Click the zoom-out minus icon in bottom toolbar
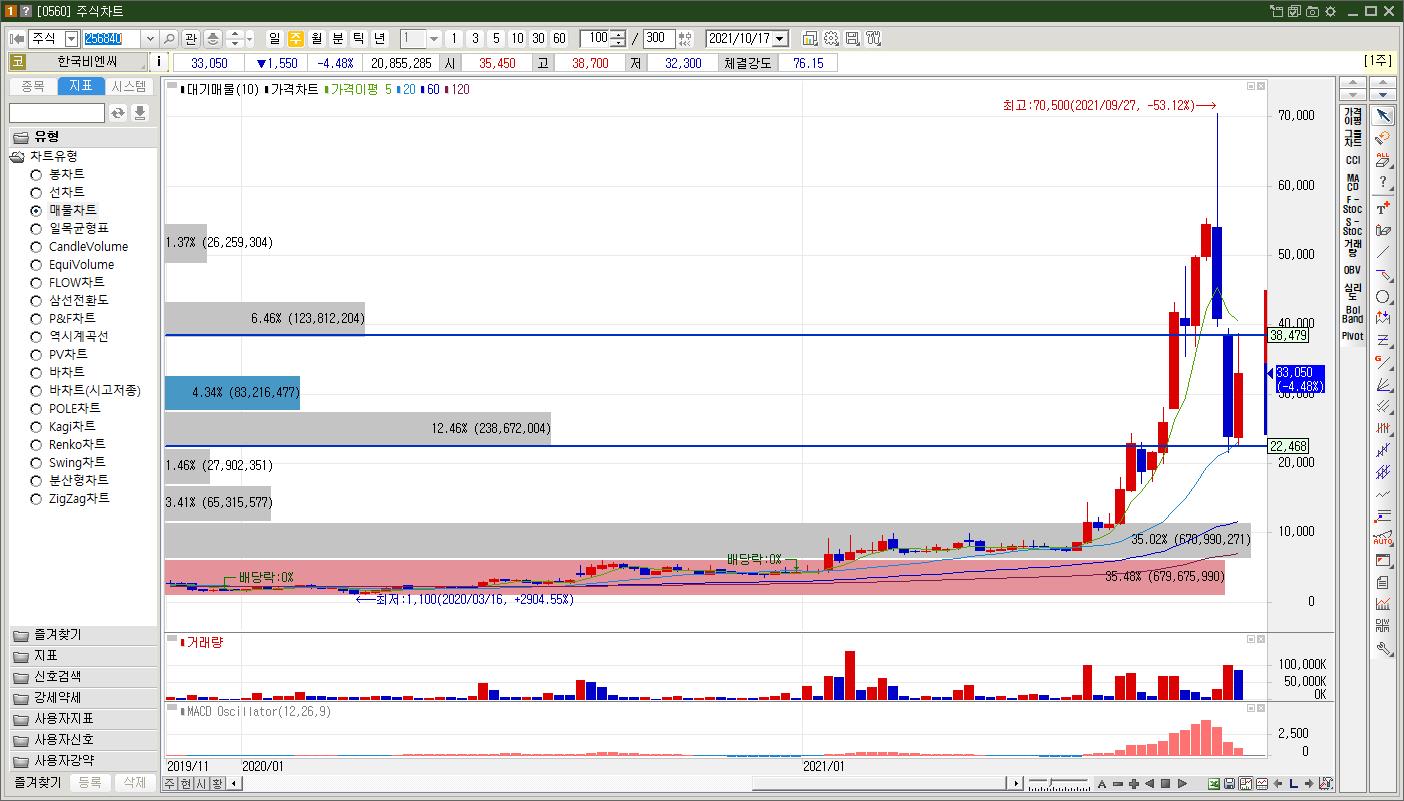This screenshot has height=801, width=1404. (1118, 783)
